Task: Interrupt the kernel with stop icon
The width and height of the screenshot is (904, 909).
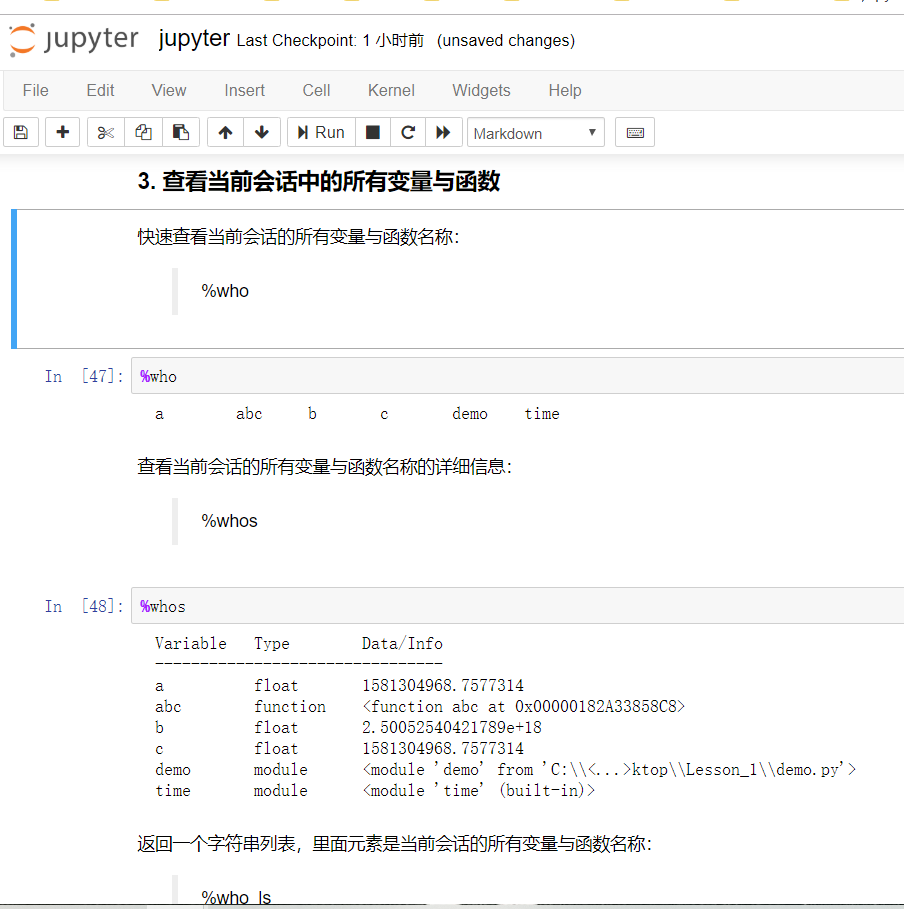Action: 373,132
